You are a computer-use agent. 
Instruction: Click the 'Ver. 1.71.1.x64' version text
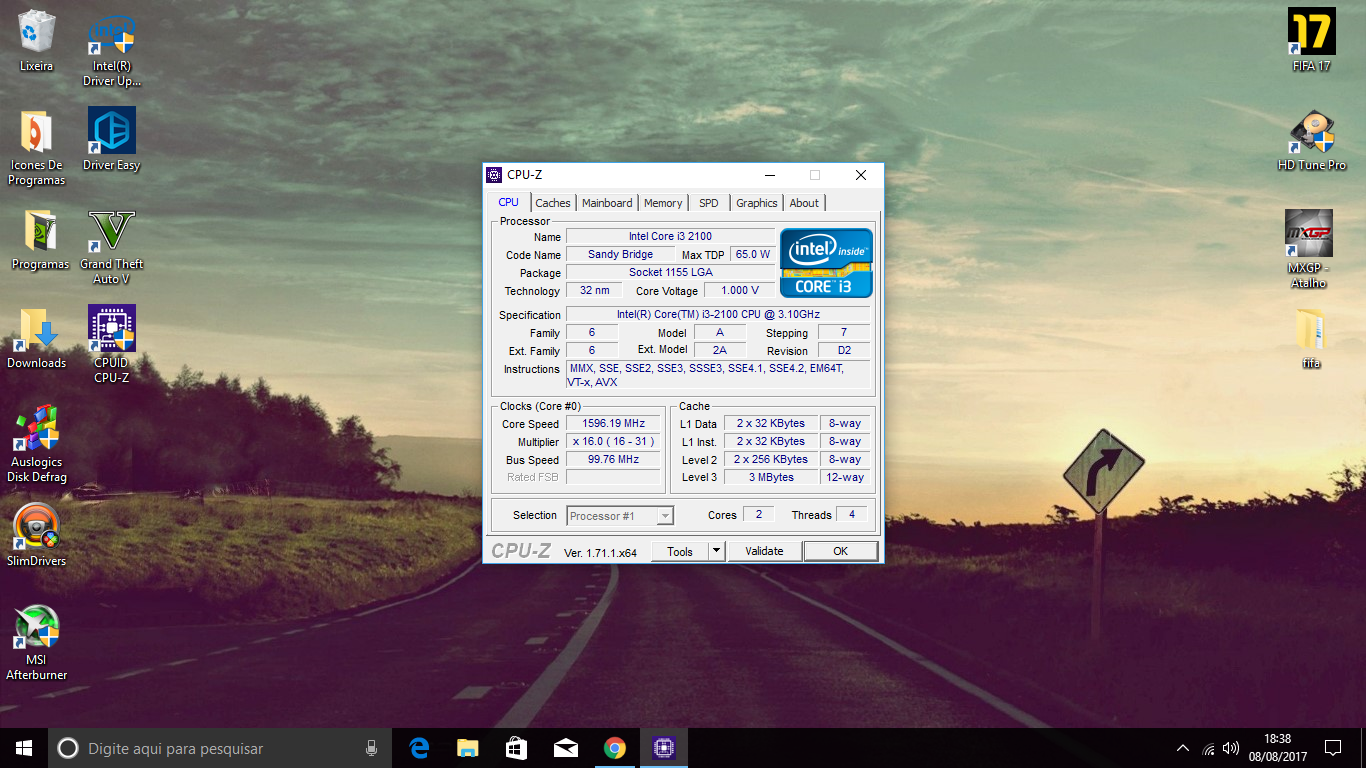pyautogui.click(x=600, y=553)
